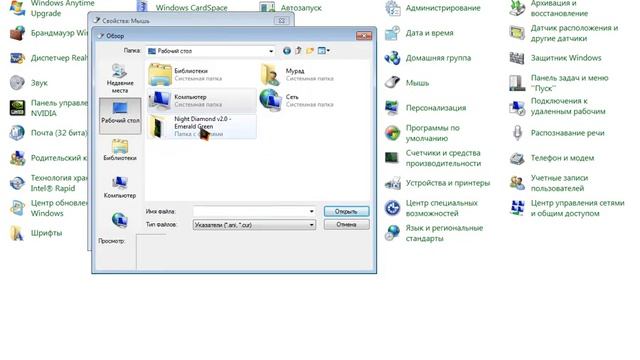Viewport: 640px width, 360px height.
Task: Open the view menu icon in toolbar
Action: click(x=323, y=51)
